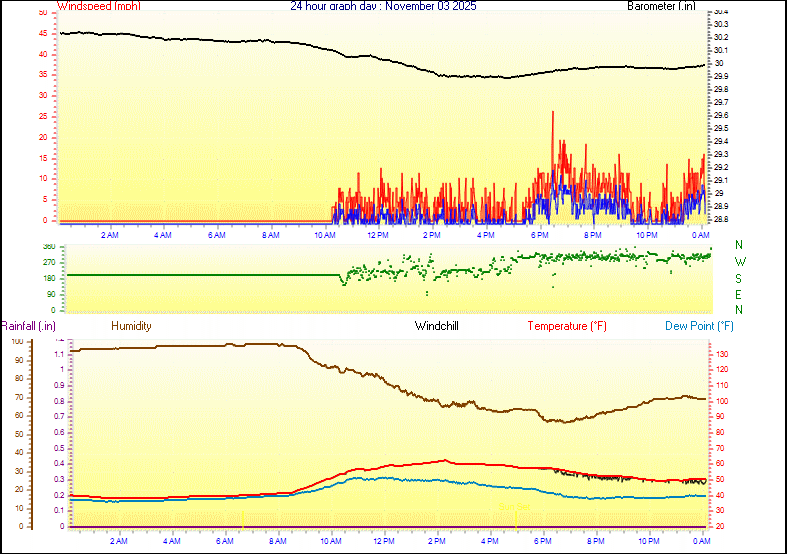
Task: Click the 270 value on wind direction scale
Action: click(50, 262)
